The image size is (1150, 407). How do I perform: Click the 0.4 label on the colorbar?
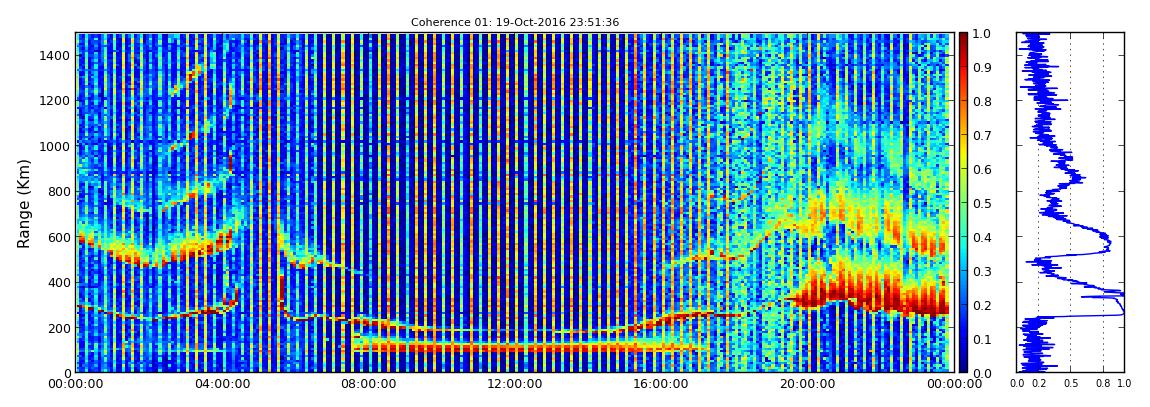coord(981,238)
